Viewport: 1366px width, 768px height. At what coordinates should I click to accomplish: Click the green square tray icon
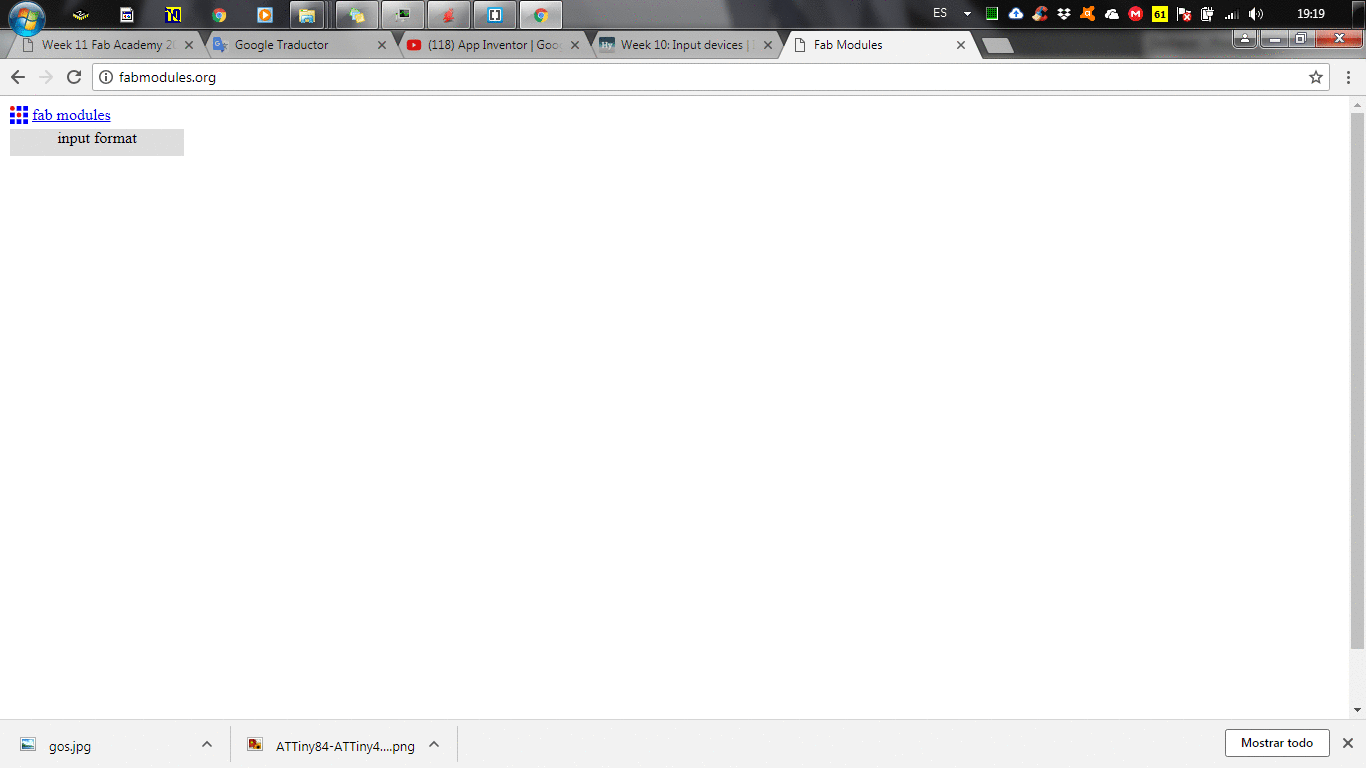point(992,14)
